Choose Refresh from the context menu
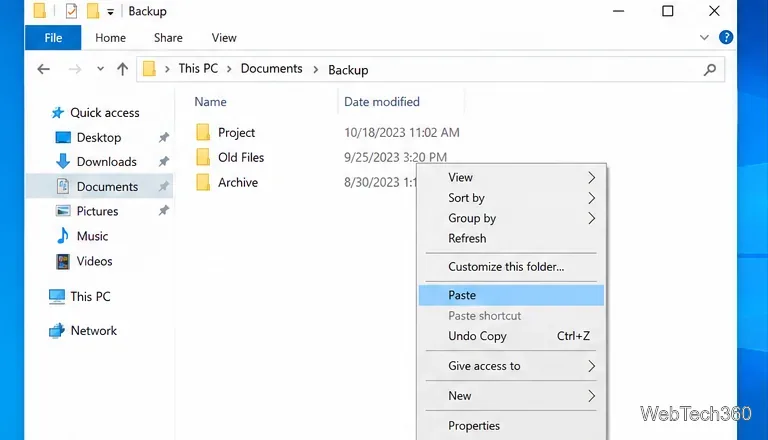The height and width of the screenshot is (440, 768). point(511,238)
